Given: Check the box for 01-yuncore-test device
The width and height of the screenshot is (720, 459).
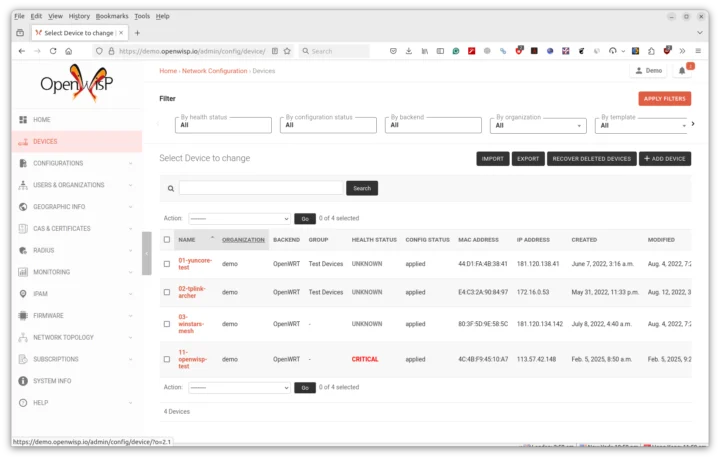Looking at the screenshot, I should point(167,264).
